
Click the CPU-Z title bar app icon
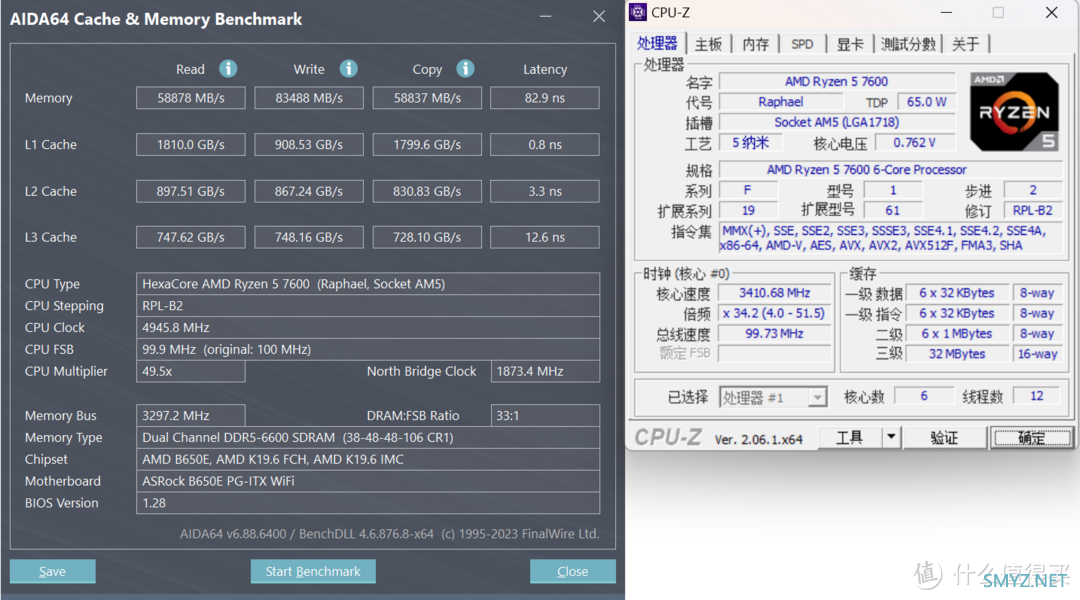(638, 12)
